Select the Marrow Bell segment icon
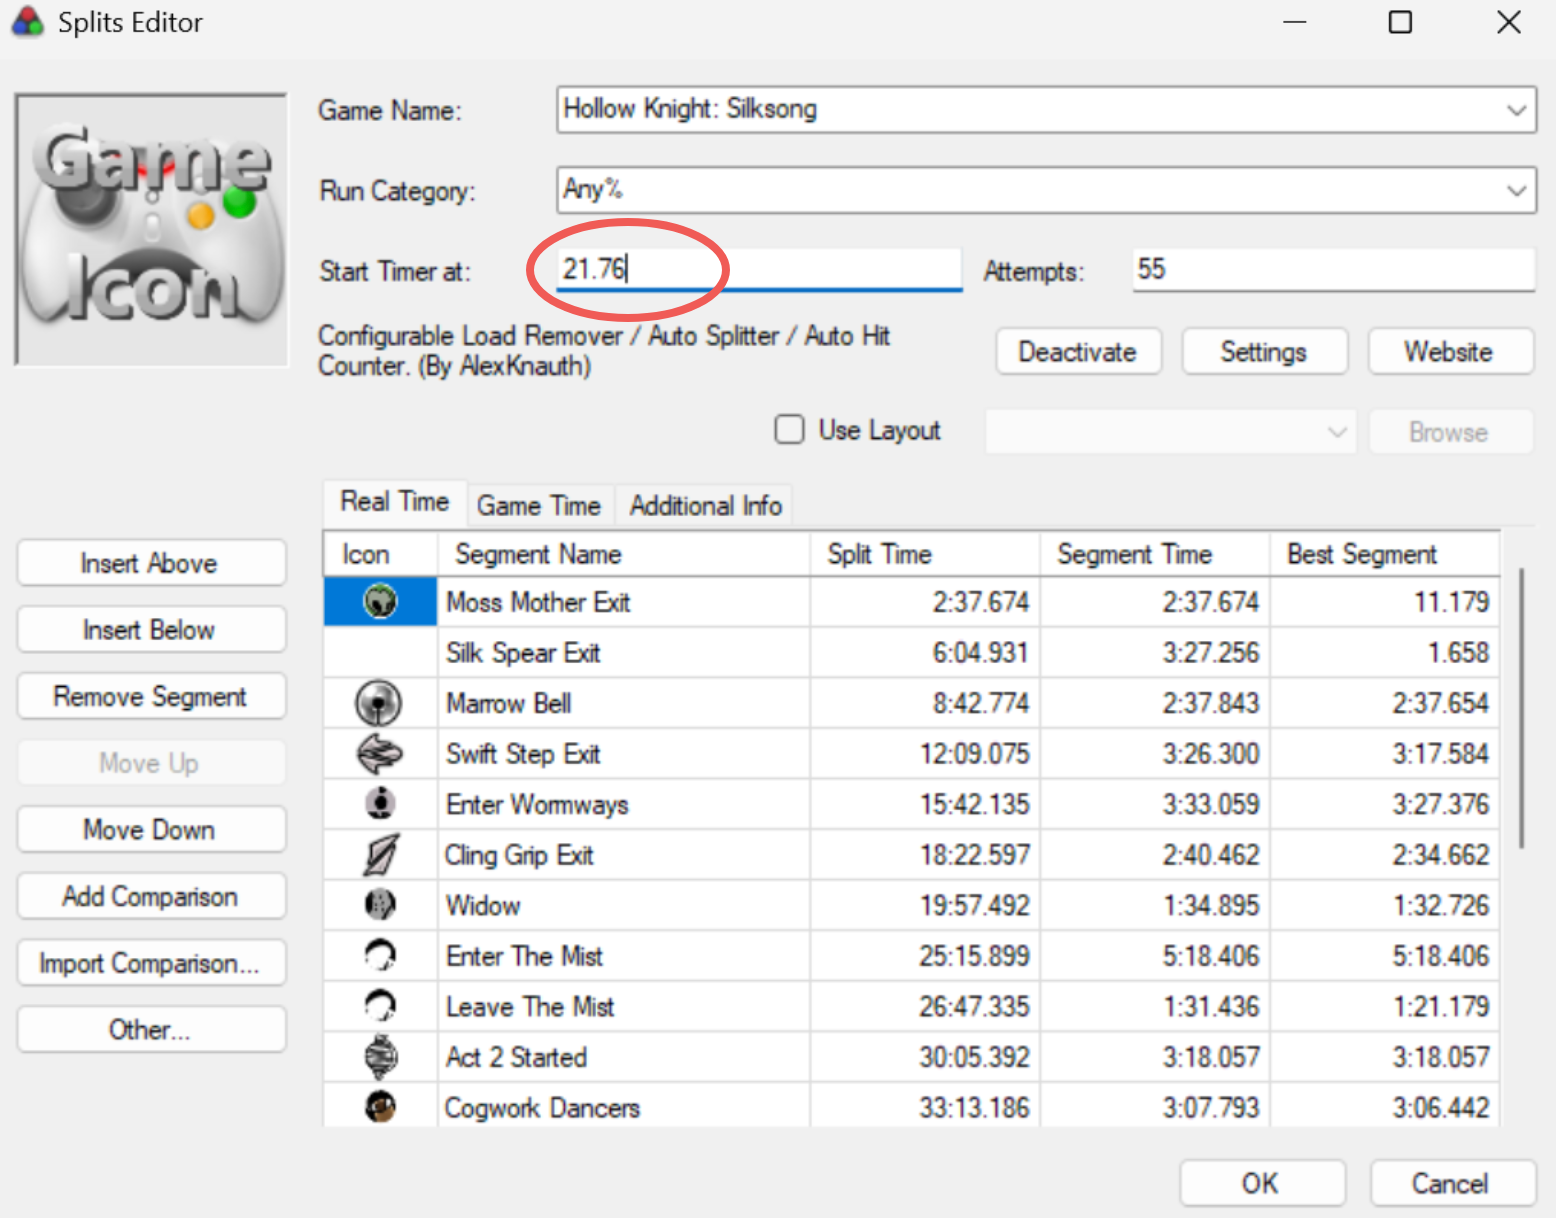 (379, 703)
